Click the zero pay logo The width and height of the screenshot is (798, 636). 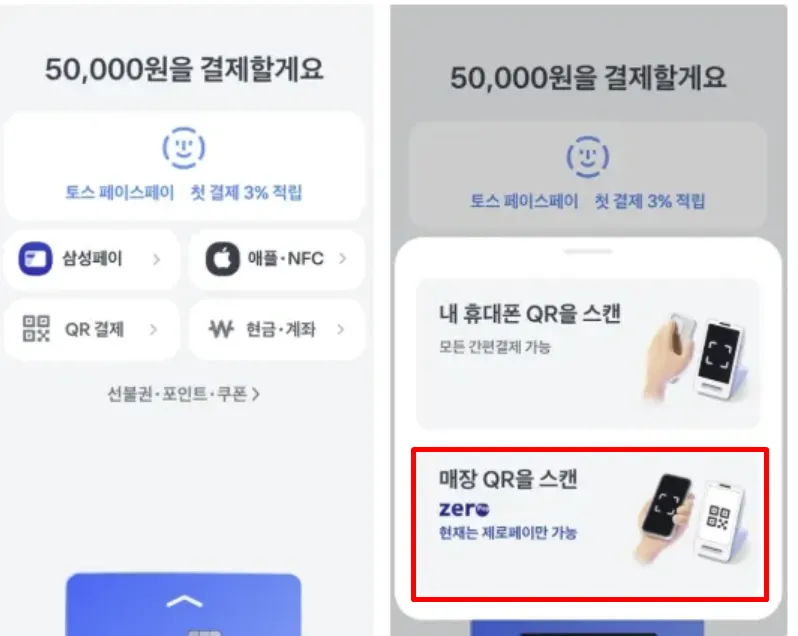click(464, 508)
